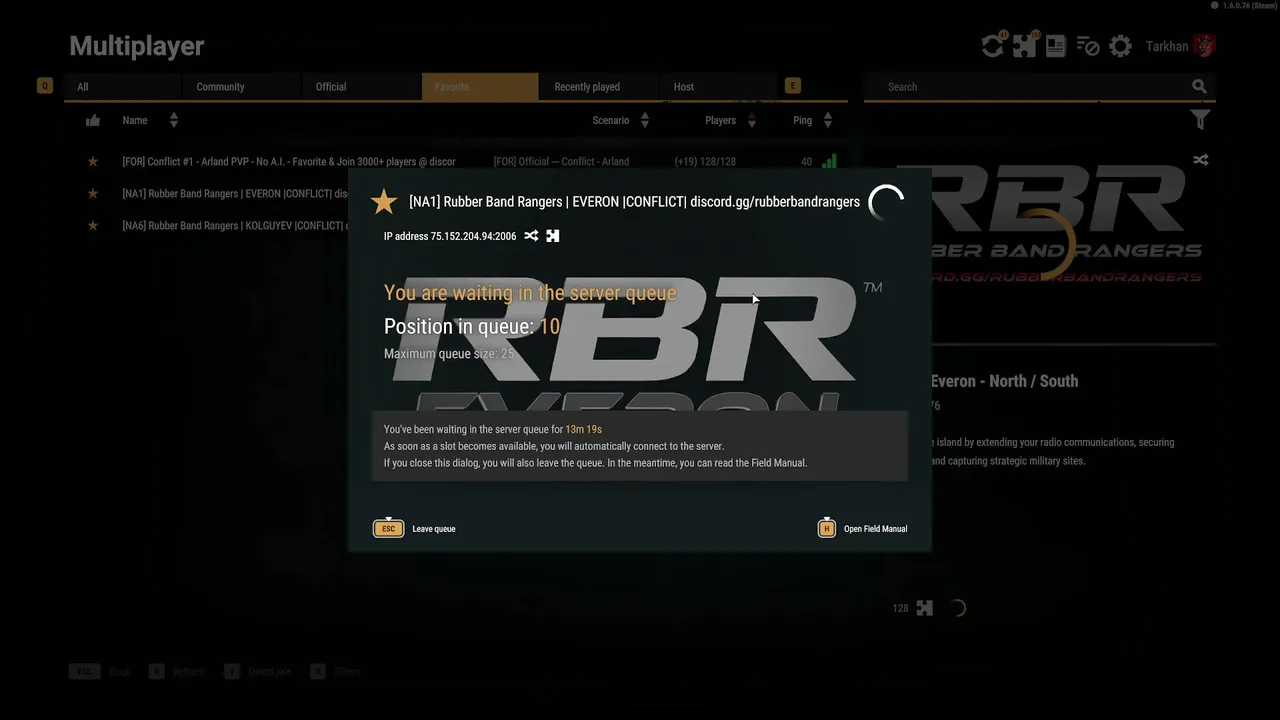Click the crossplay shuffle icon in server details panel
Viewport: 1280px width, 720px height.
pos(1201,160)
